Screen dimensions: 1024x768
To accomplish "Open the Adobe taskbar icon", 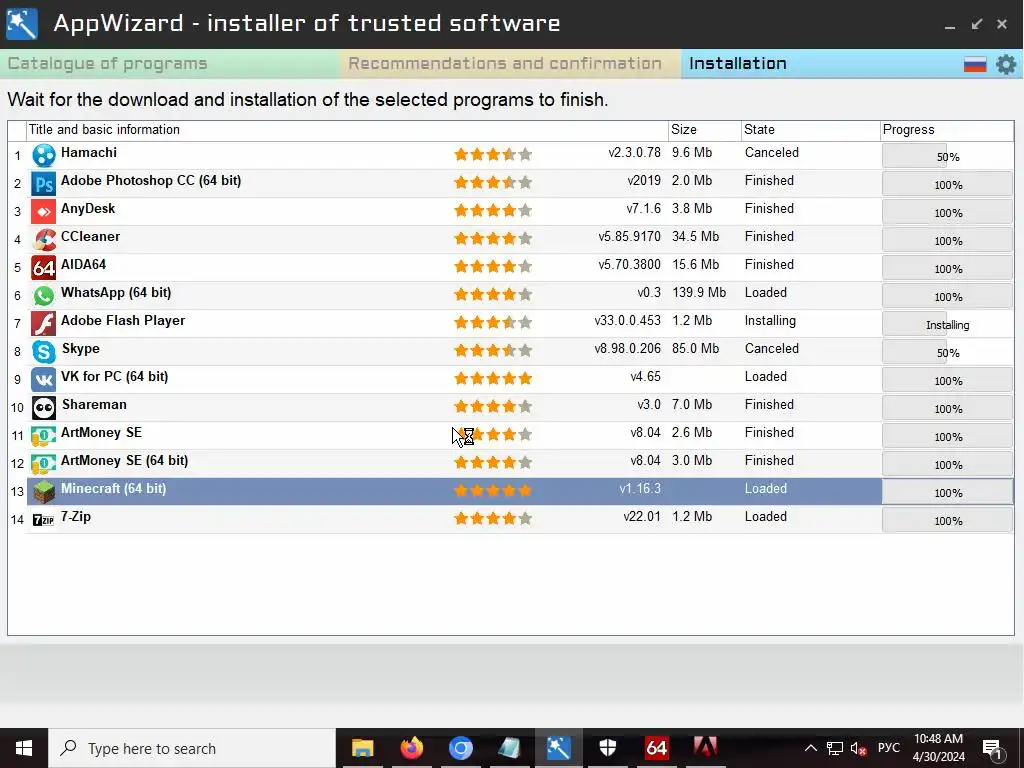I will coord(705,748).
